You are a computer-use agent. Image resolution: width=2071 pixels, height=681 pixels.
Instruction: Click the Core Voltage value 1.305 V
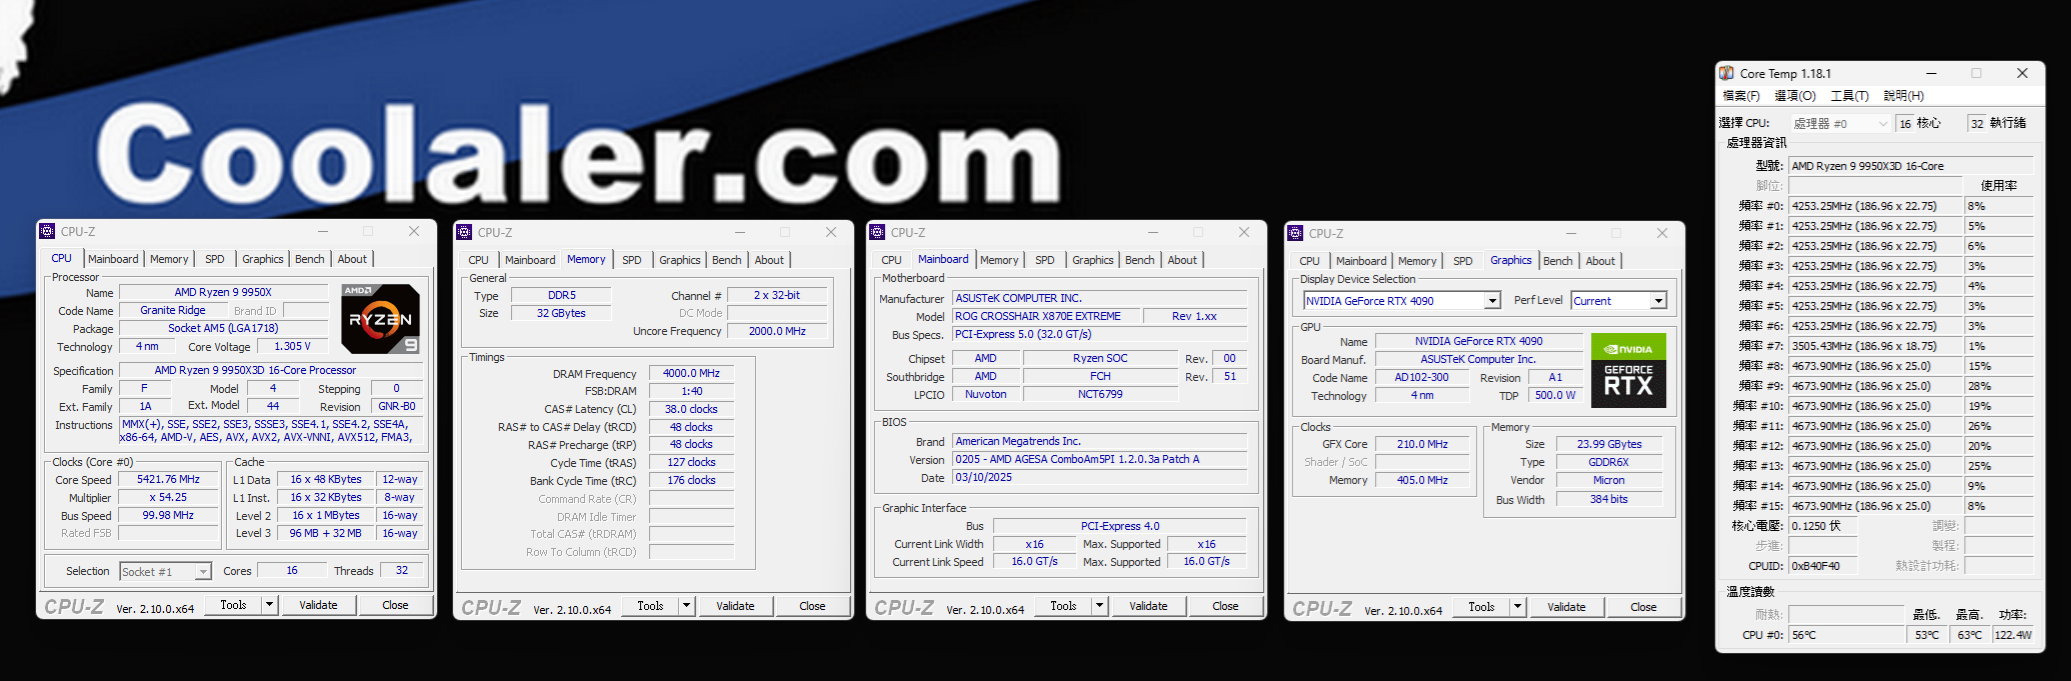[292, 347]
